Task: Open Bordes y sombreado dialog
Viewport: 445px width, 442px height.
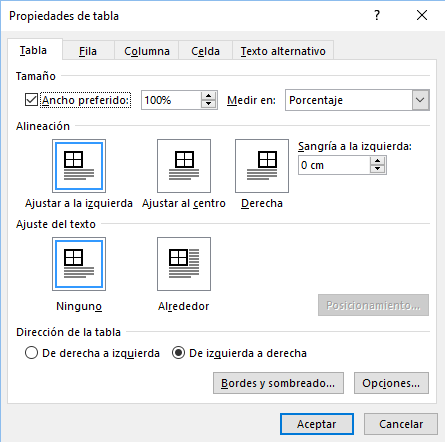Action: click(278, 383)
